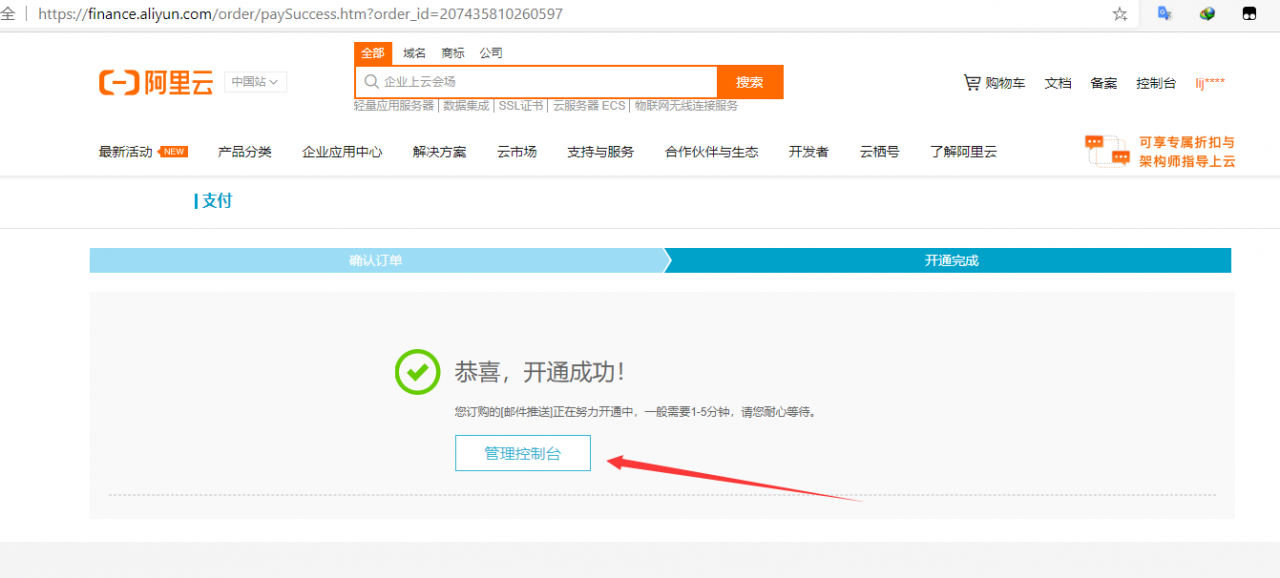Viewport: 1280px width, 578px height.
Task: Click the Aliyun logo
Action: tap(156, 83)
